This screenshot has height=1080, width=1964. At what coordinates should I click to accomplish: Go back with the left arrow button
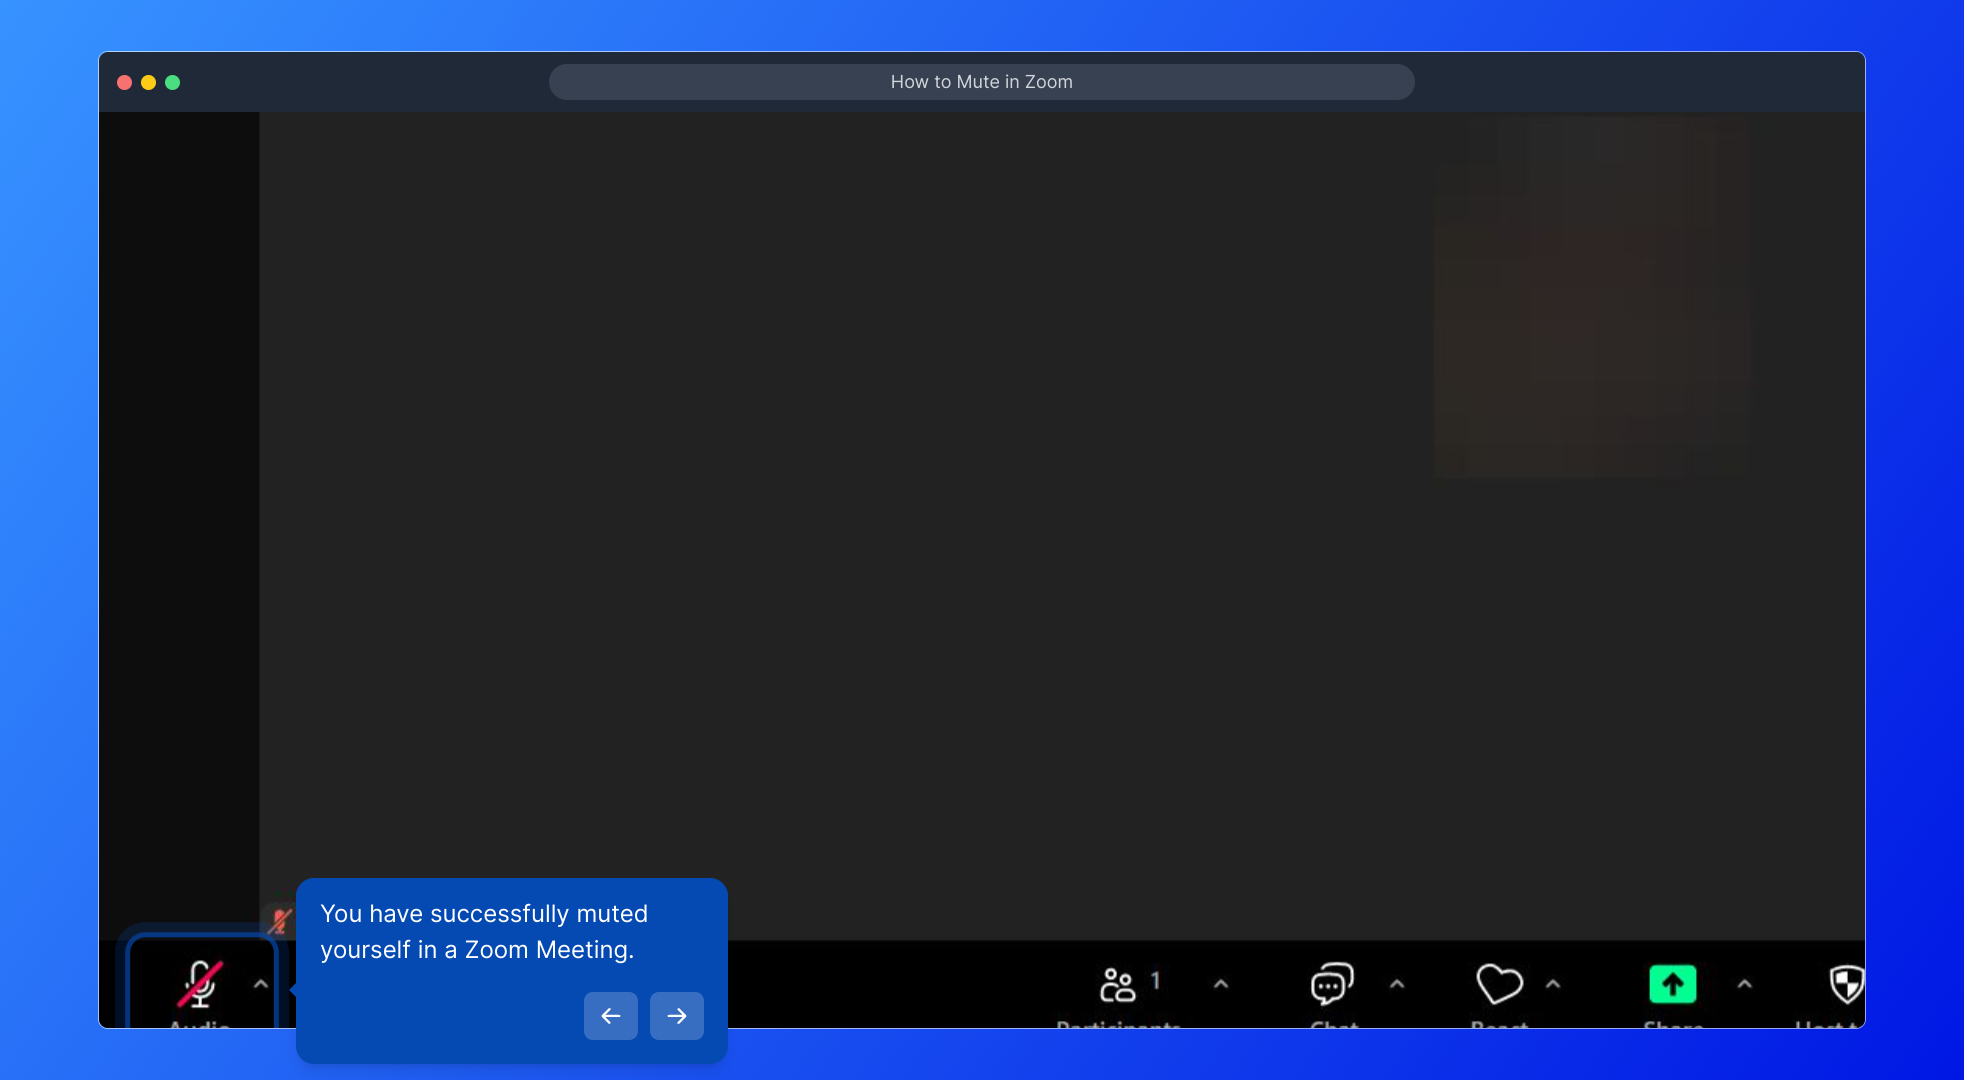pyautogui.click(x=611, y=1016)
